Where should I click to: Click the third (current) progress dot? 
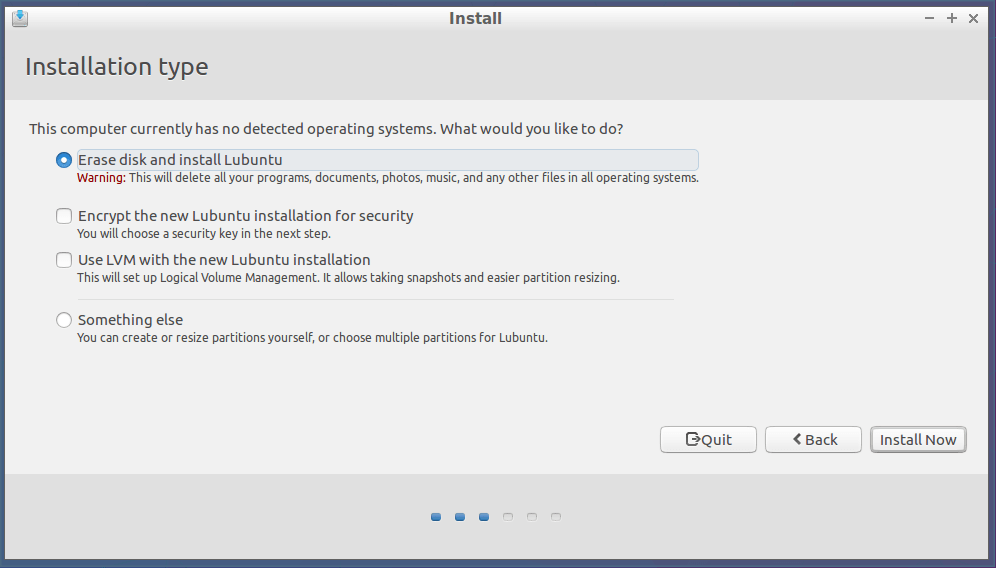click(484, 517)
